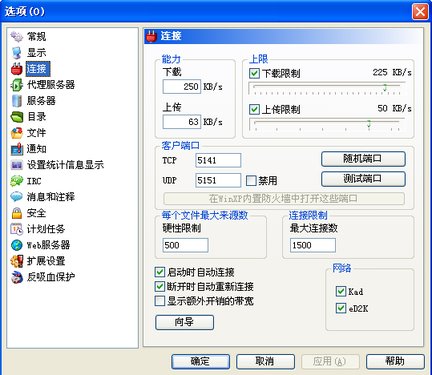
Task: Open 计划任务 options page
Action: 46,229
